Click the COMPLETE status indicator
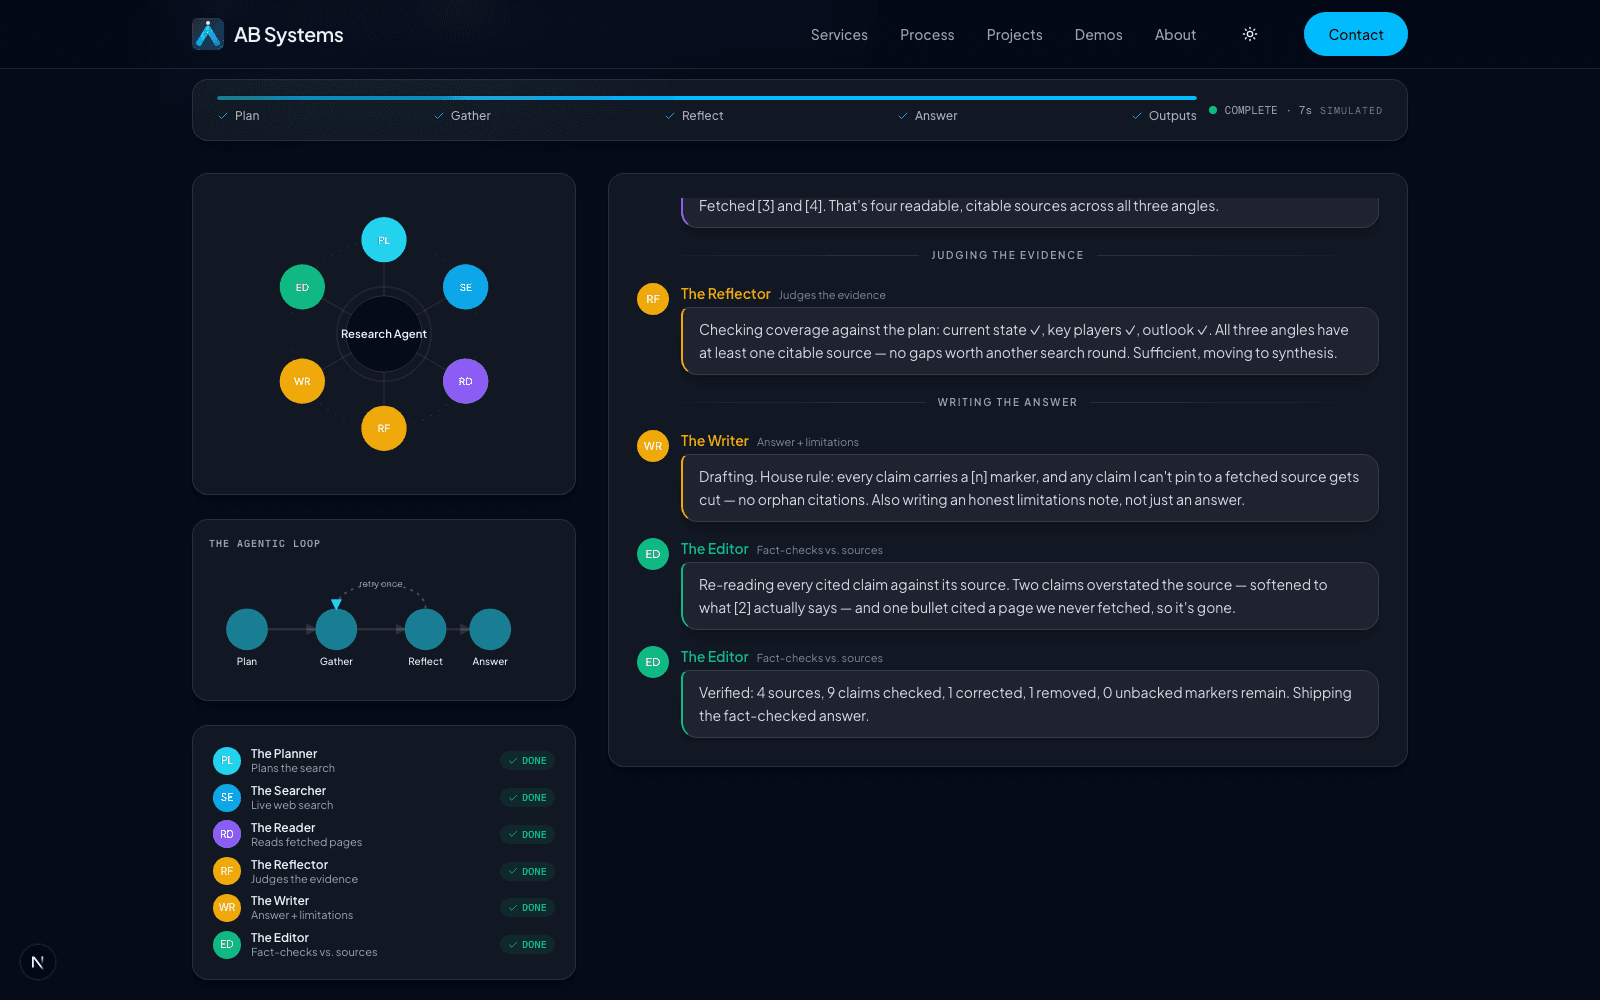The width and height of the screenshot is (1600, 1000). click(1243, 110)
